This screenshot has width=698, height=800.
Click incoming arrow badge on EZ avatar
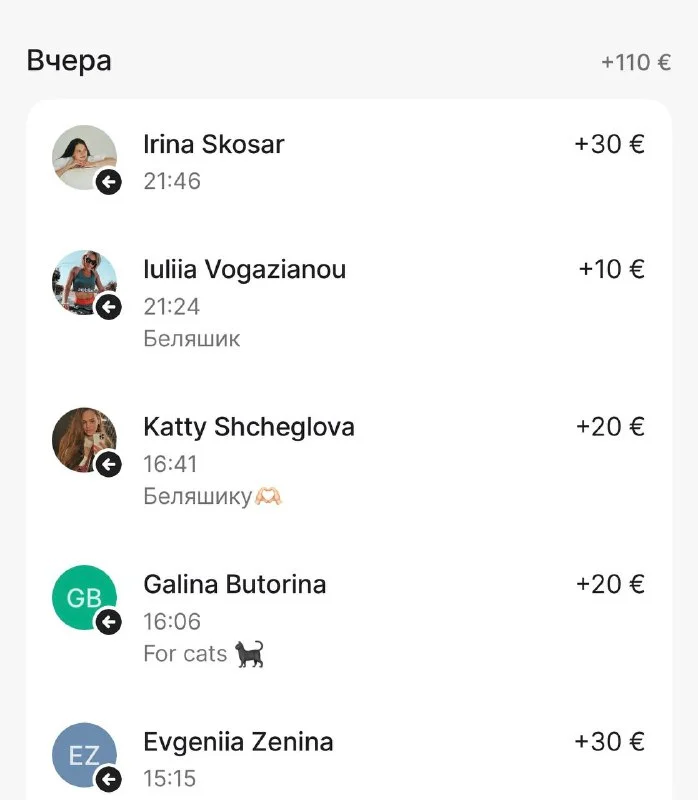[x=108, y=779]
